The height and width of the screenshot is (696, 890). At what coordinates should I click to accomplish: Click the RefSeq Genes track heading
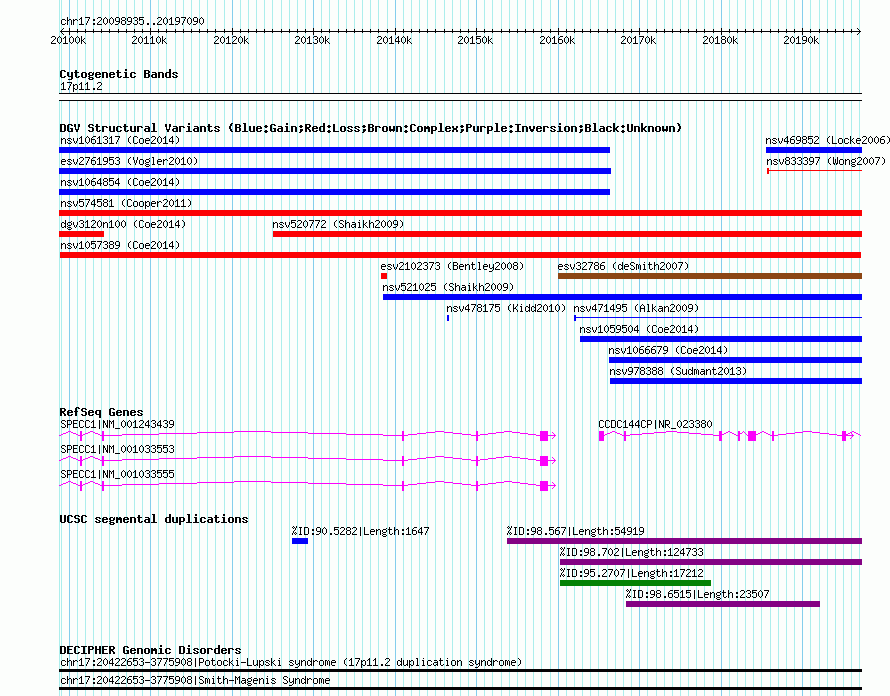[x=101, y=412]
